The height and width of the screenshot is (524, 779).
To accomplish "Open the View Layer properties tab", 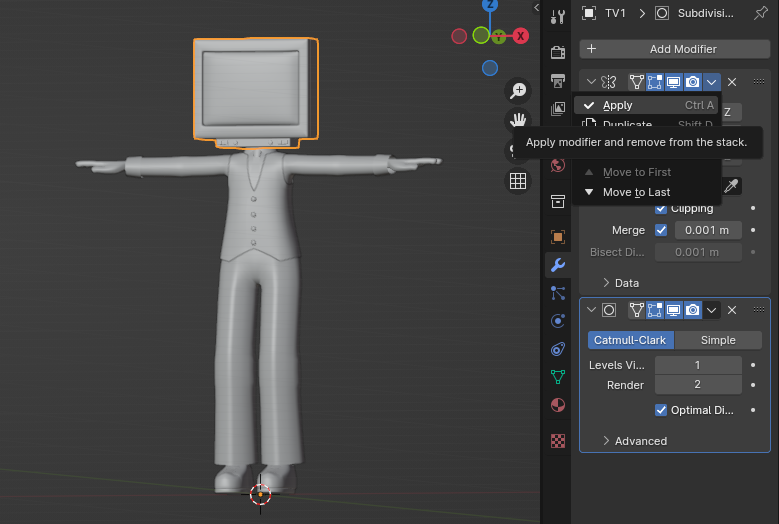I will (x=557, y=108).
